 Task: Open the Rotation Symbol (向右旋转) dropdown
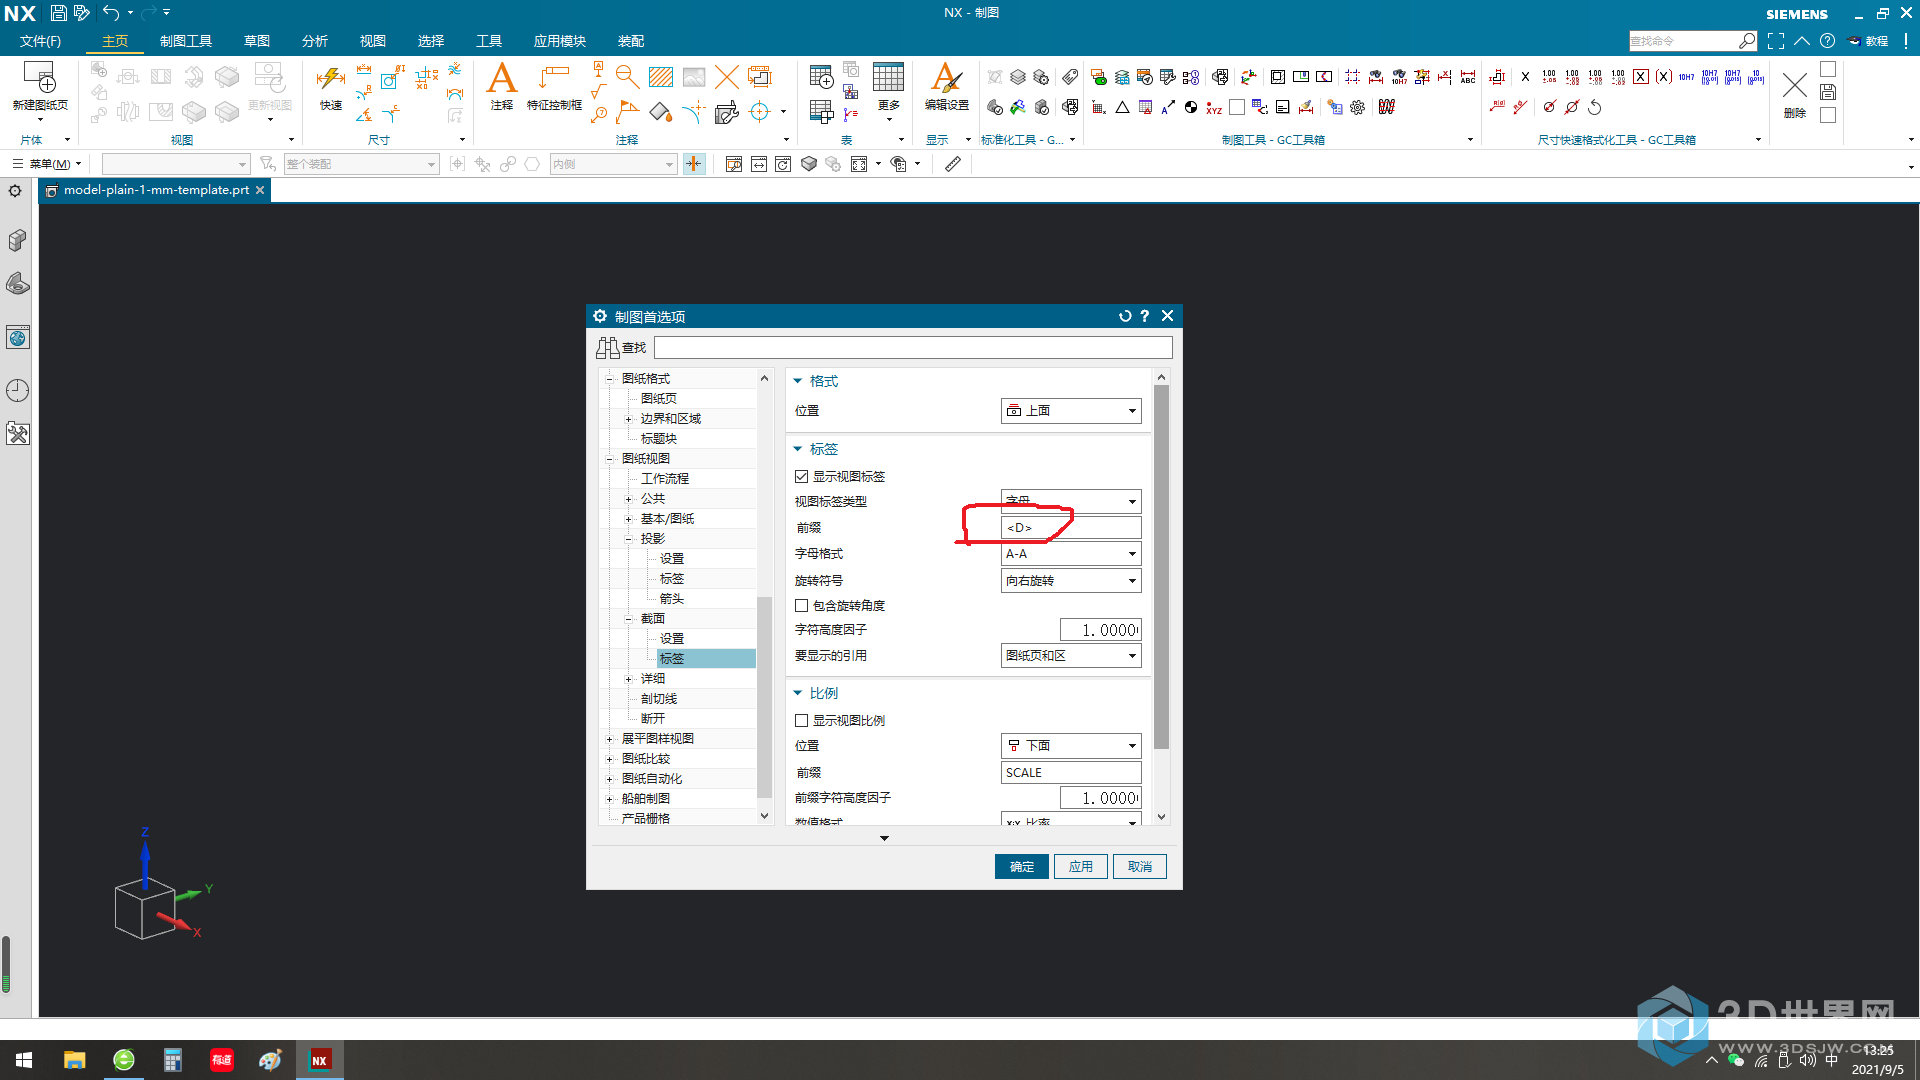(x=1071, y=581)
